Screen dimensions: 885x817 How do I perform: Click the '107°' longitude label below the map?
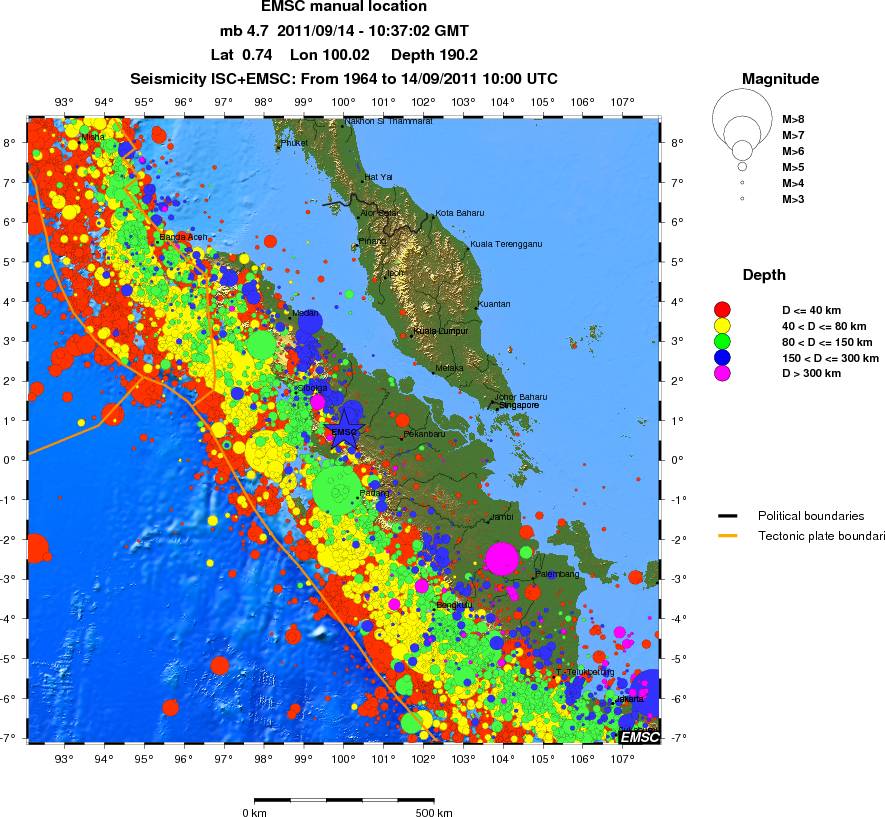pos(622,758)
